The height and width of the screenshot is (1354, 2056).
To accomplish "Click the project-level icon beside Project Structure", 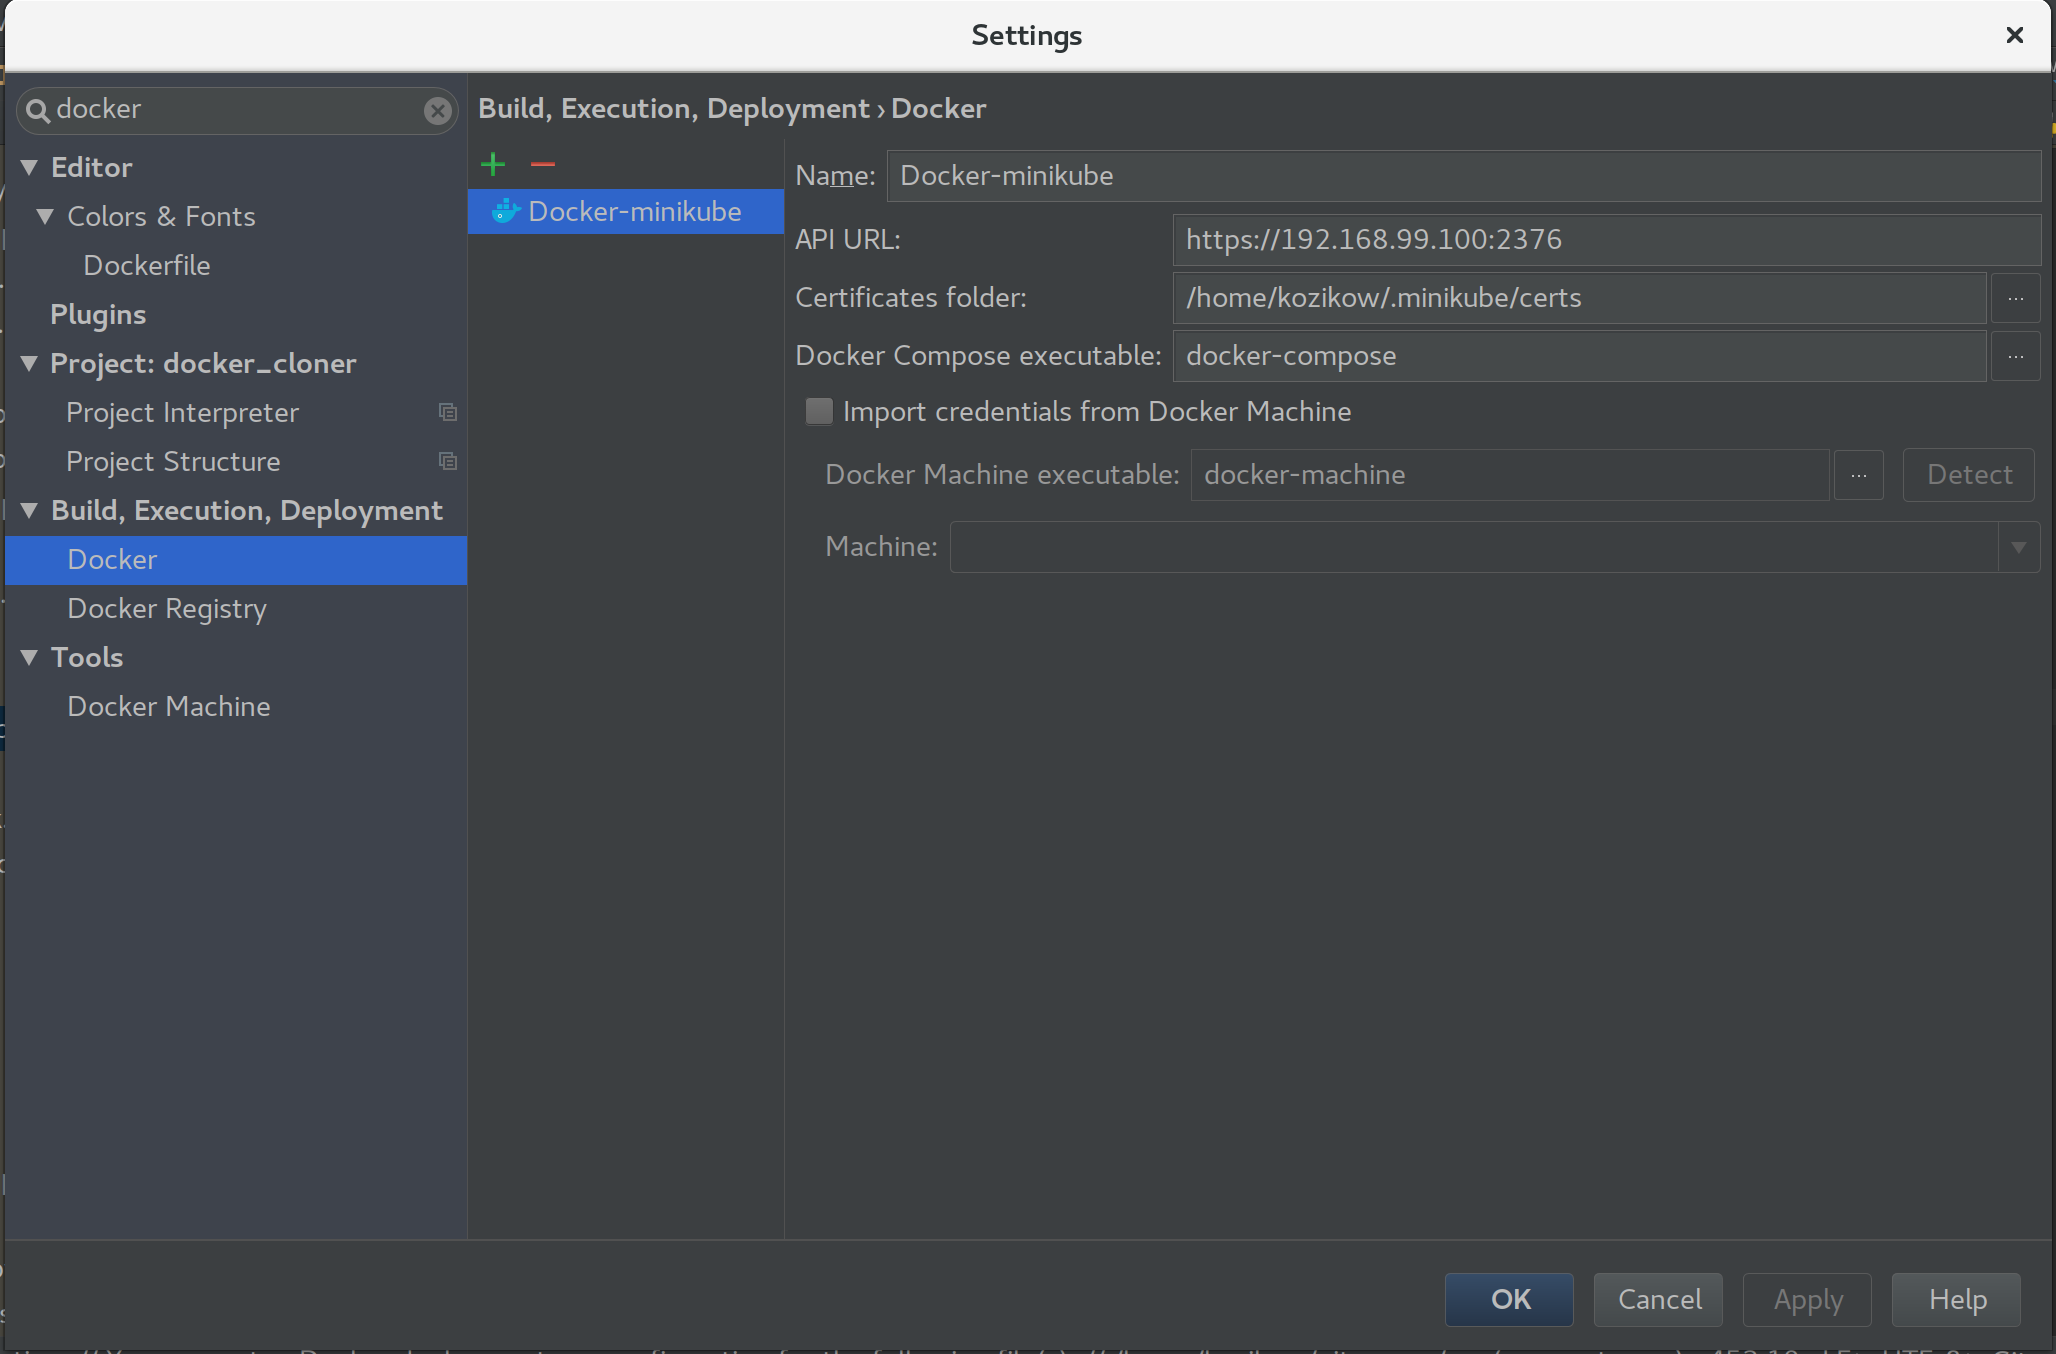I will 447,461.
